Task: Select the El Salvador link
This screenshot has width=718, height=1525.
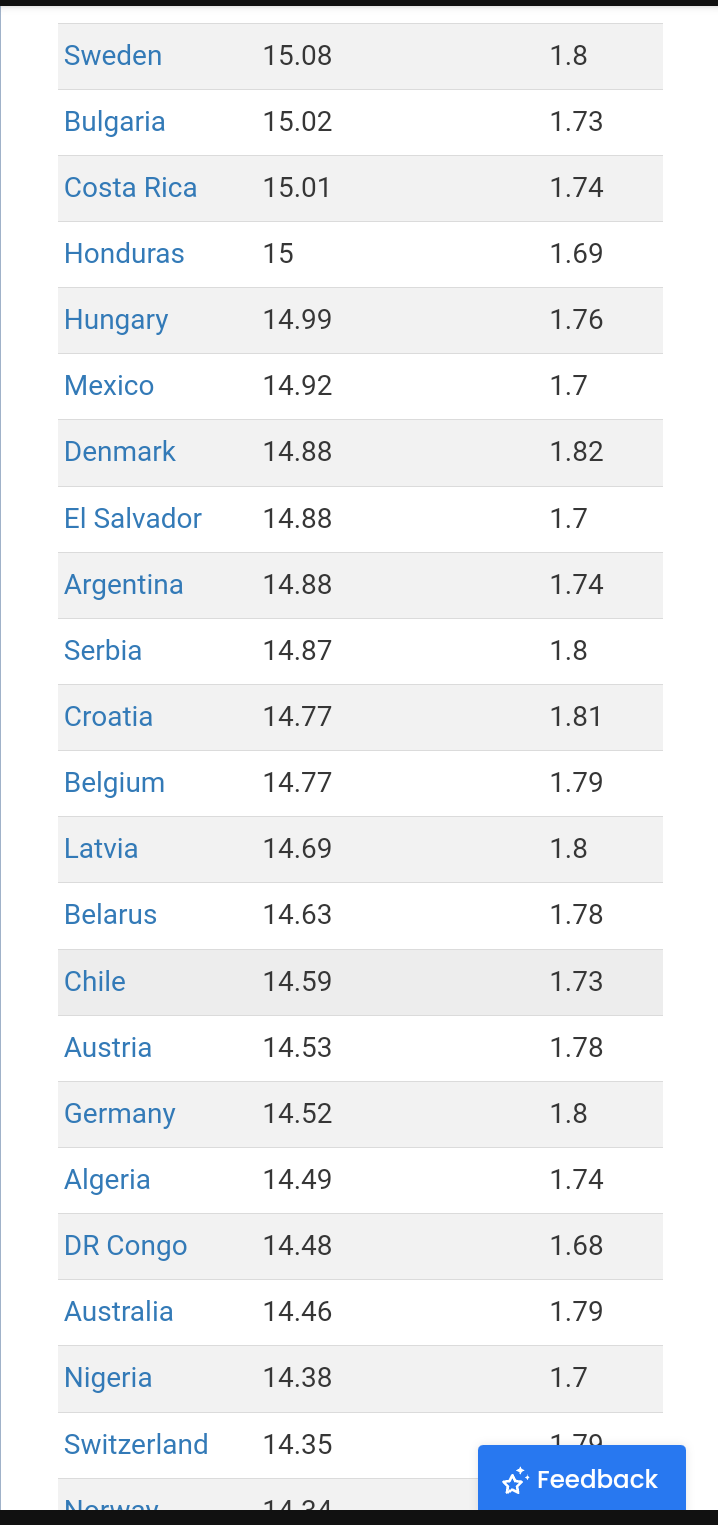Action: pyautogui.click(x=133, y=519)
